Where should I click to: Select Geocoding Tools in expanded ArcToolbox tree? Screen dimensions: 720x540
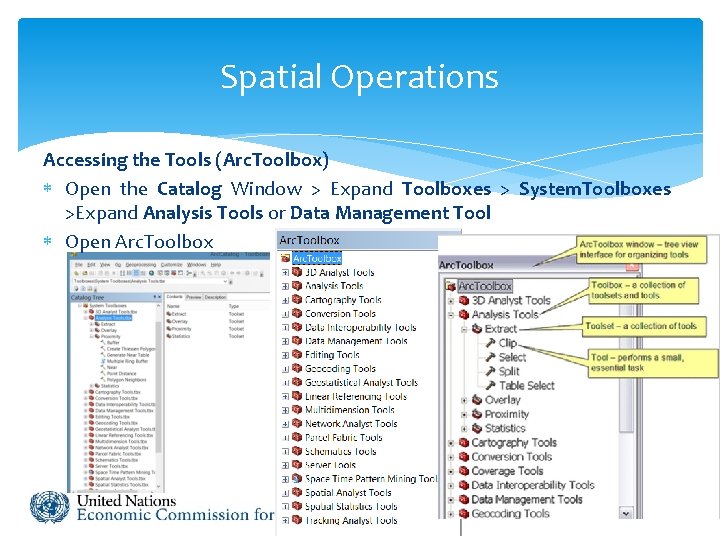pos(510,513)
